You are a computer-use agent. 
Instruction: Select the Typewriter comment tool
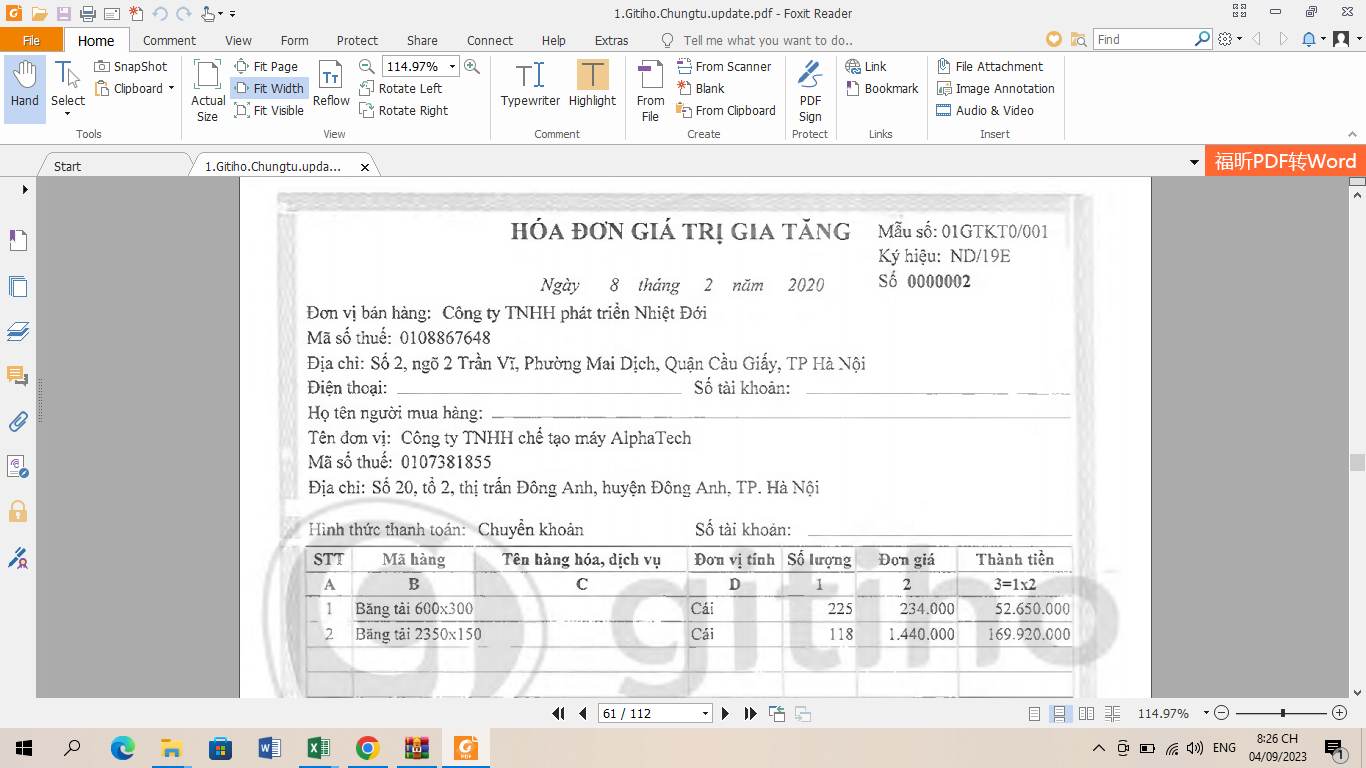(530, 84)
